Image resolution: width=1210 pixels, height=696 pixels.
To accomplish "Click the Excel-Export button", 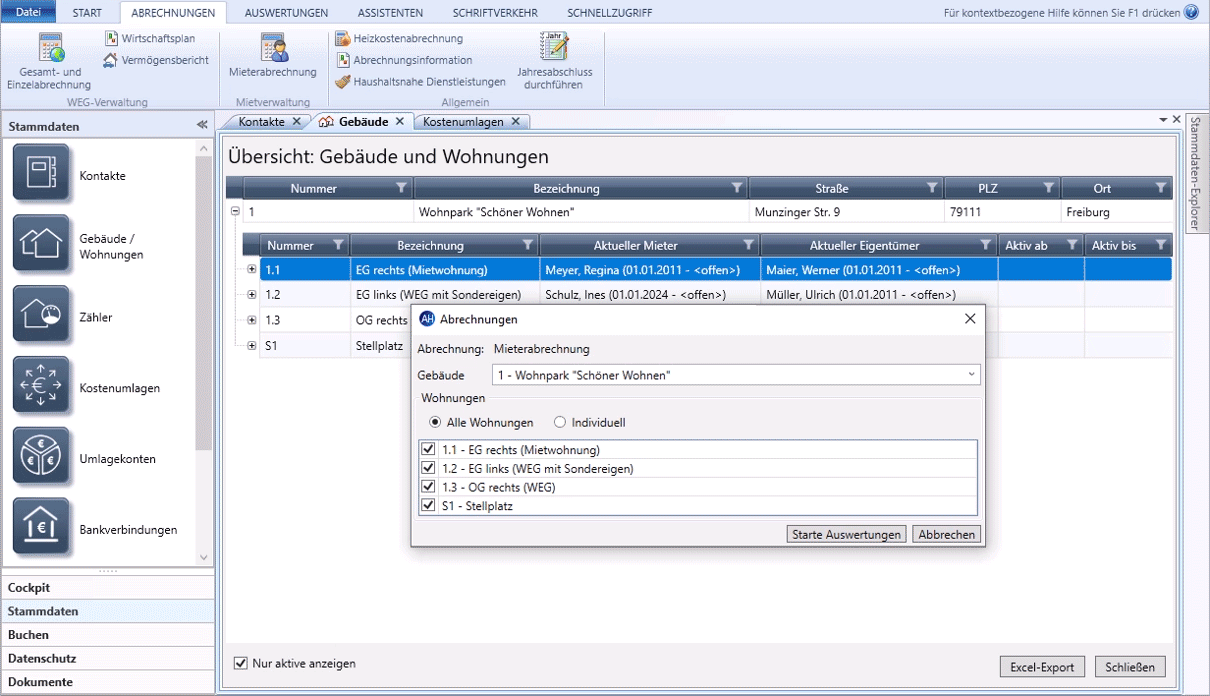I will 1042,667.
